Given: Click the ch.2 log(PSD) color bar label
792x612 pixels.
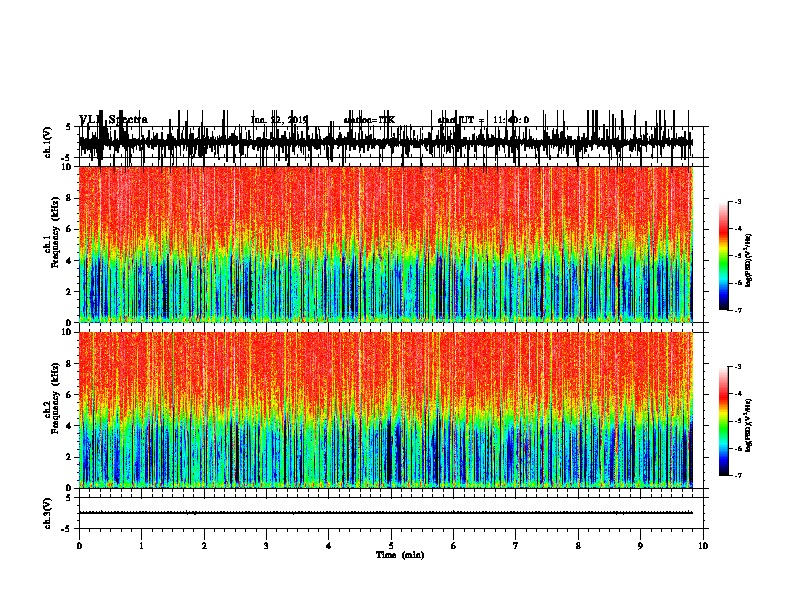Looking at the screenshot, I should (749, 425).
